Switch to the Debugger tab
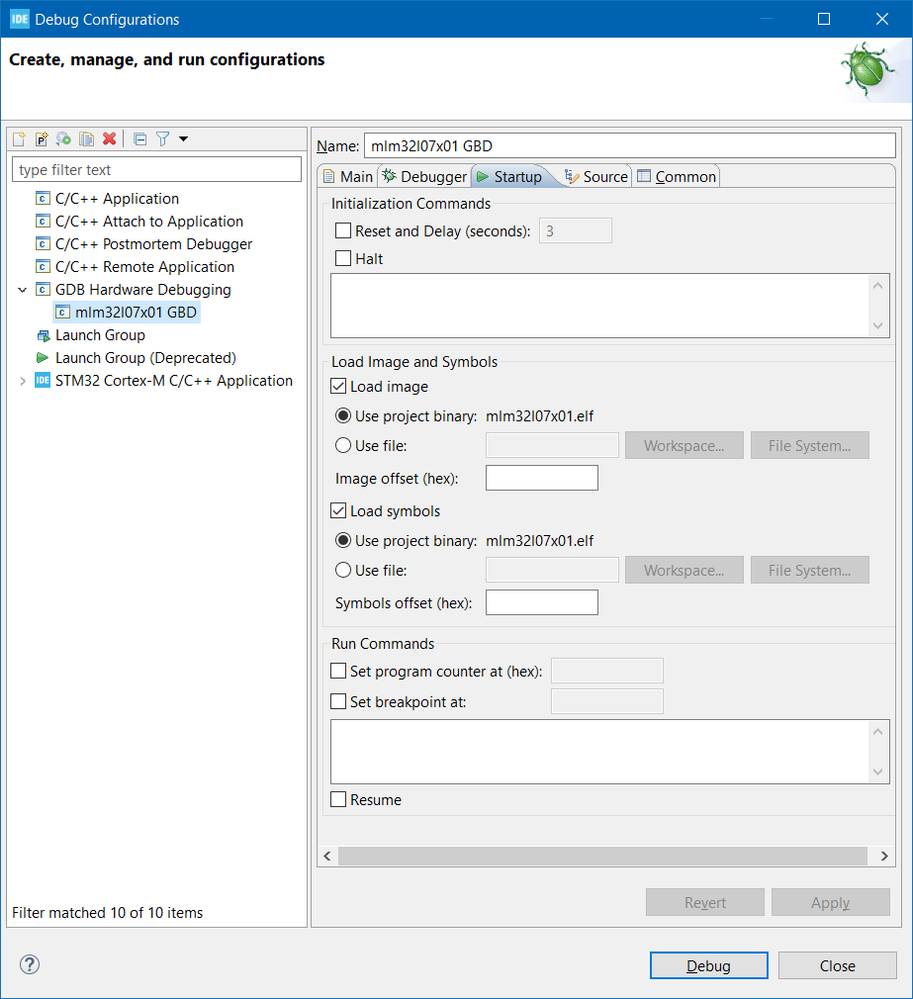Viewport: 913px width, 999px height. tap(425, 176)
